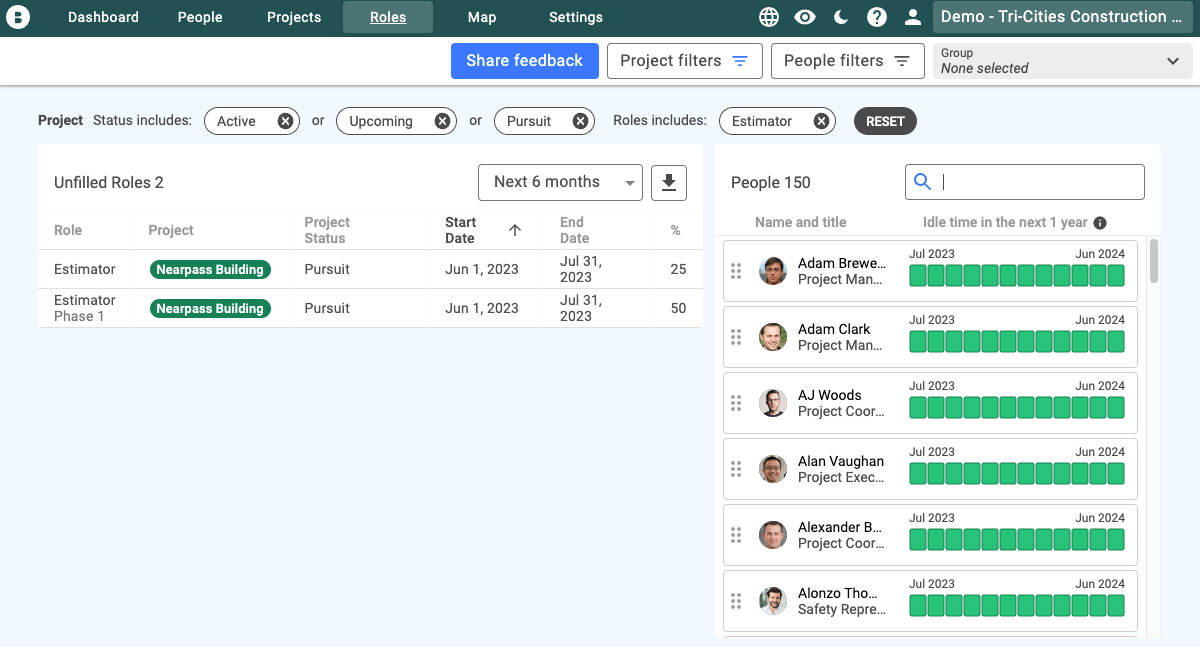Grab the drag handle for Adam Brewer
The image size is (1200, 647).
pos(736,271)
